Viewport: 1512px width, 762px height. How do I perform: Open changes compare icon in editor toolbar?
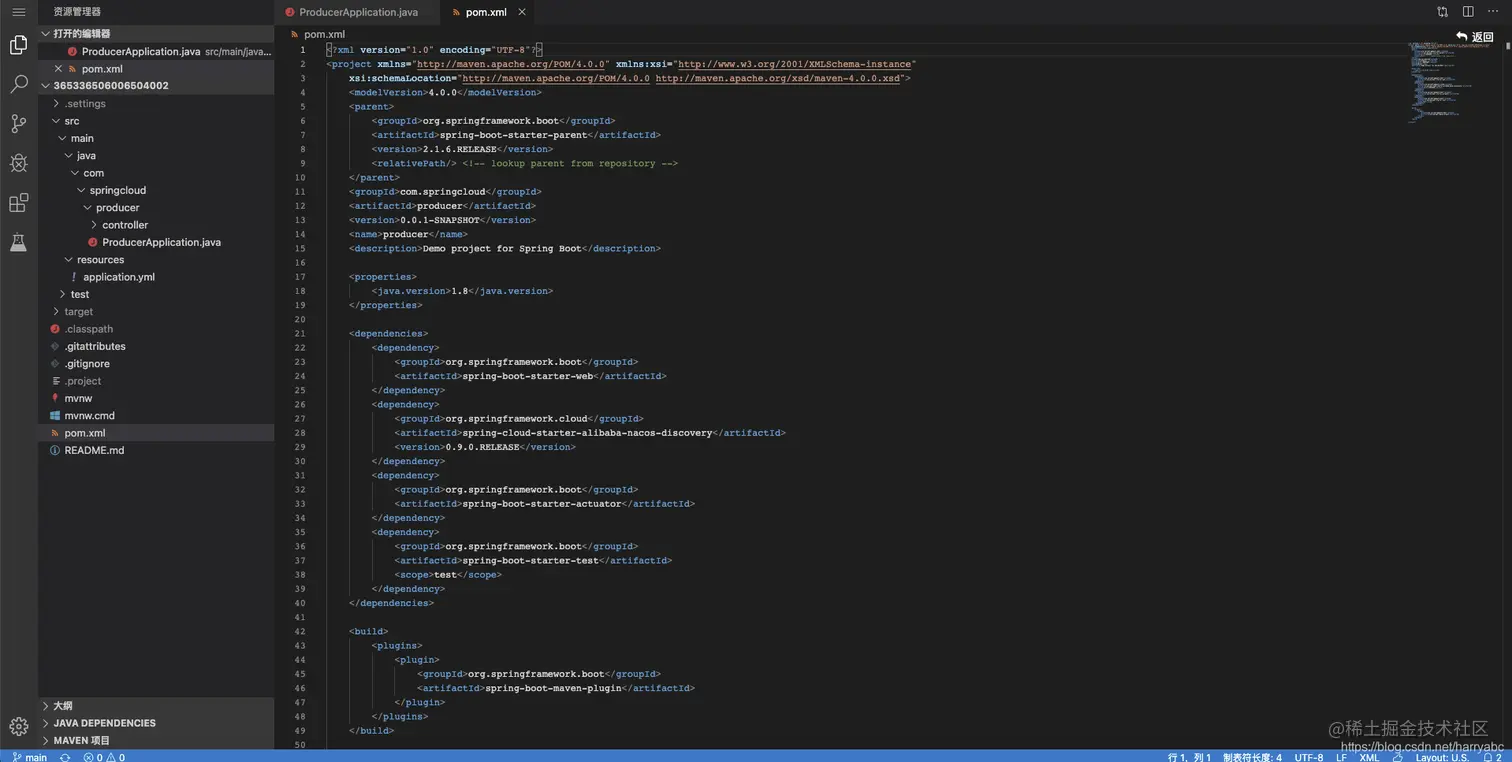pyautogui.click(x=1442, y=12)
